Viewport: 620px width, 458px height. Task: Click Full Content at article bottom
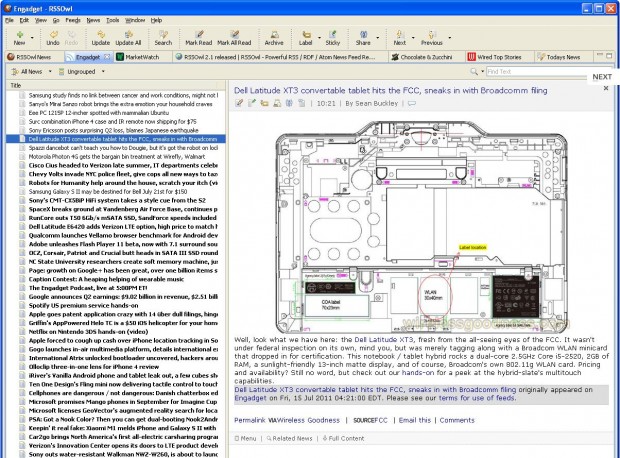(x=343, y=438)
